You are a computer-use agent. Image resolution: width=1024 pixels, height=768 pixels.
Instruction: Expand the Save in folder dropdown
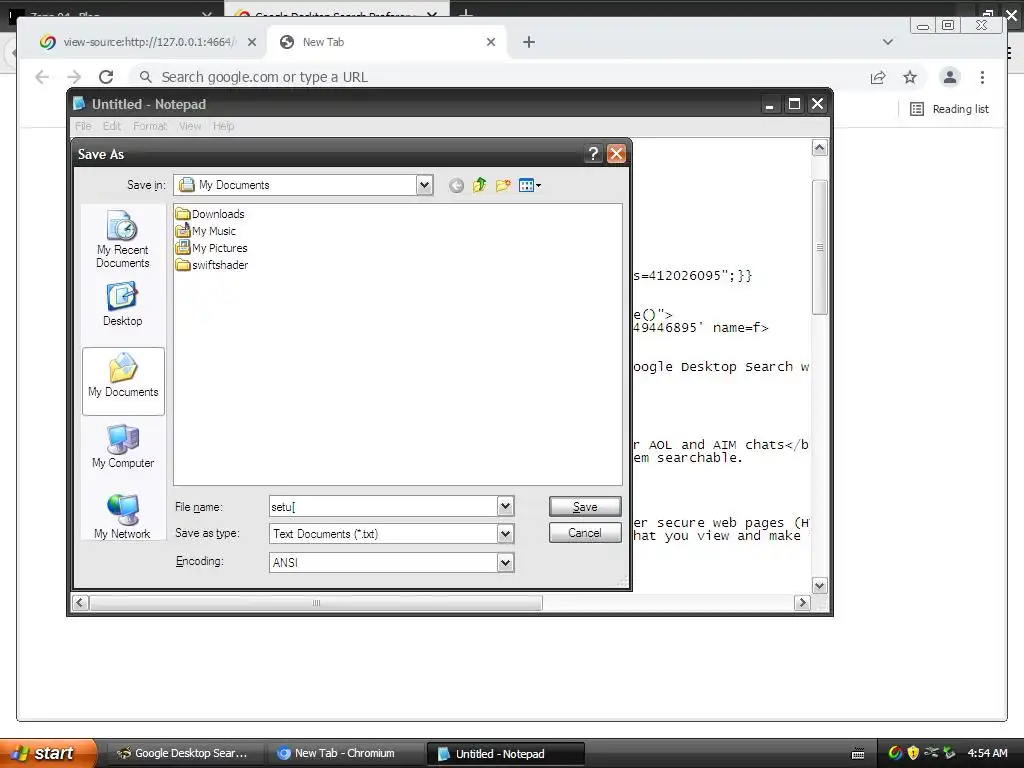pos(424,185)
